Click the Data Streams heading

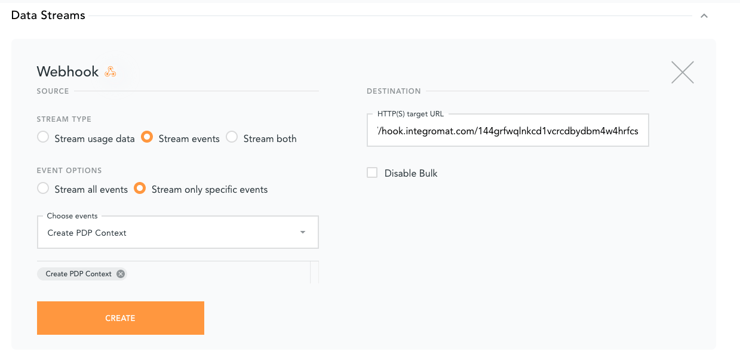48,16
